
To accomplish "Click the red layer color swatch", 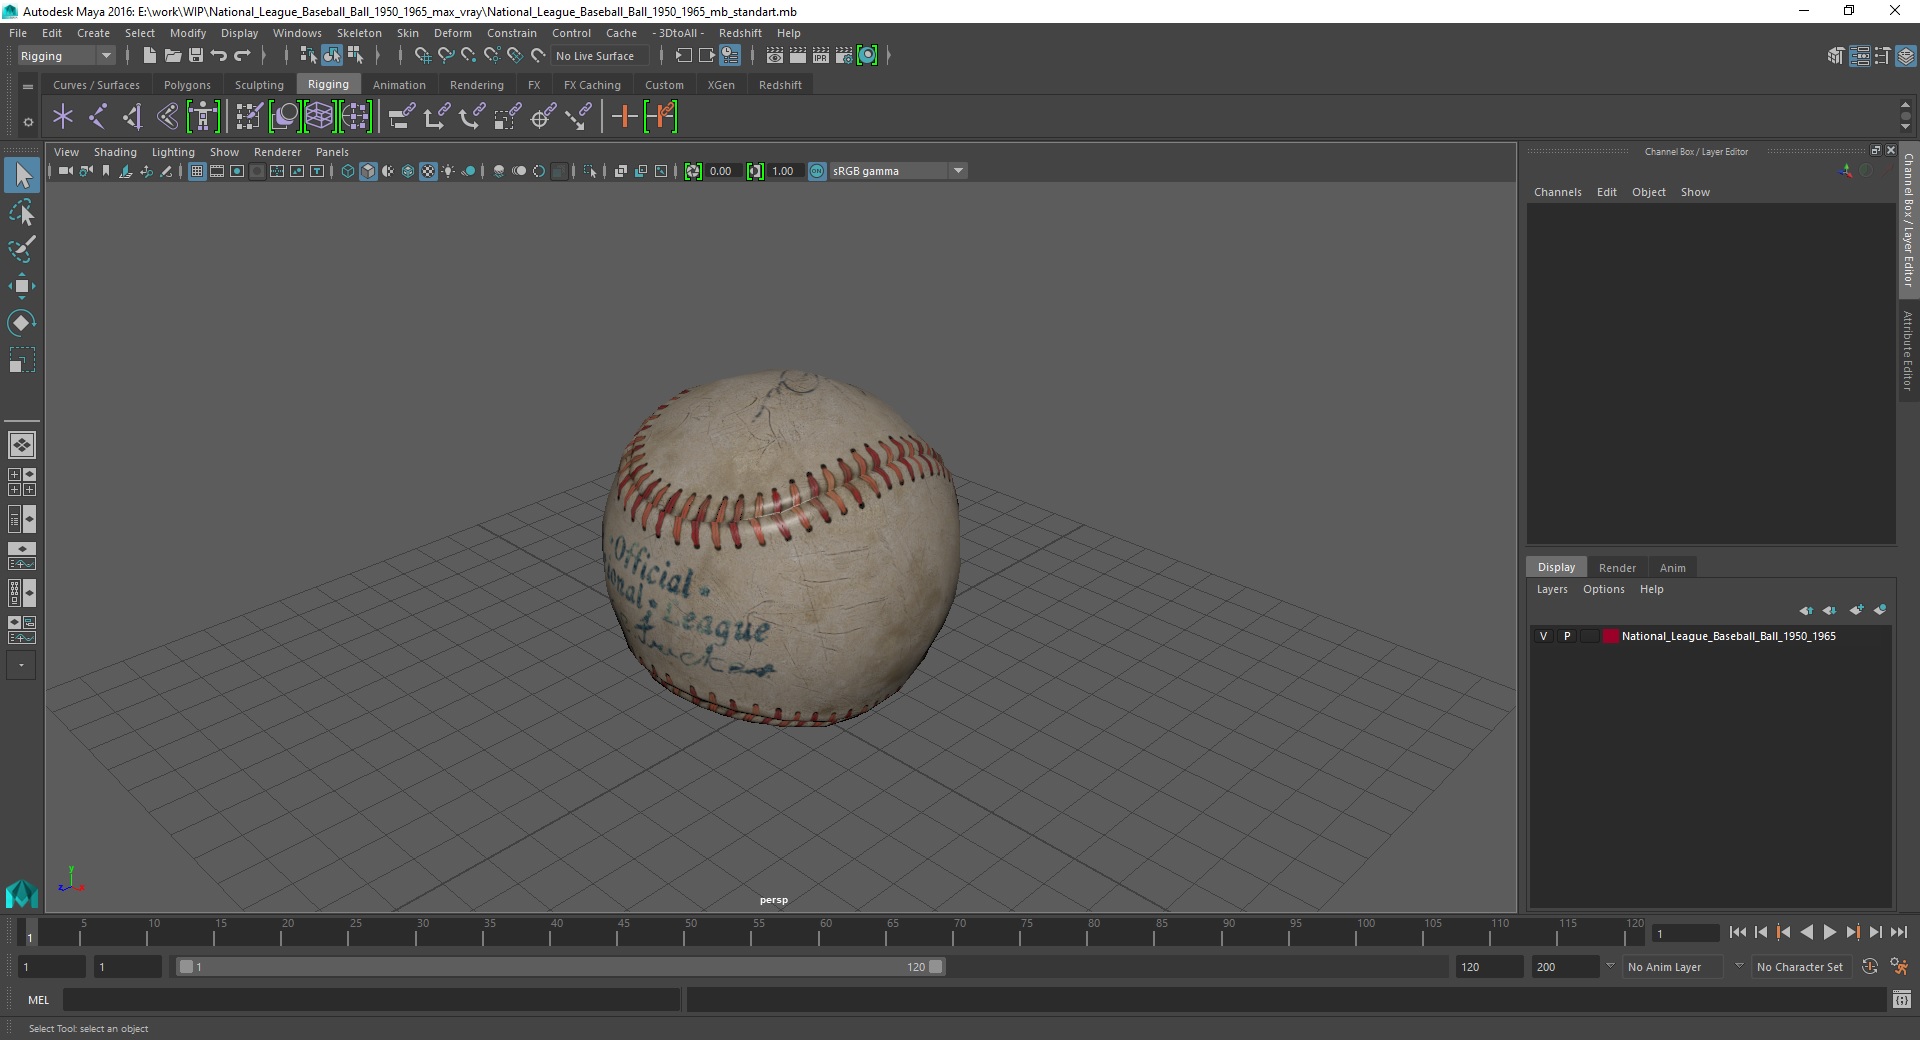I will [1611, 636].
